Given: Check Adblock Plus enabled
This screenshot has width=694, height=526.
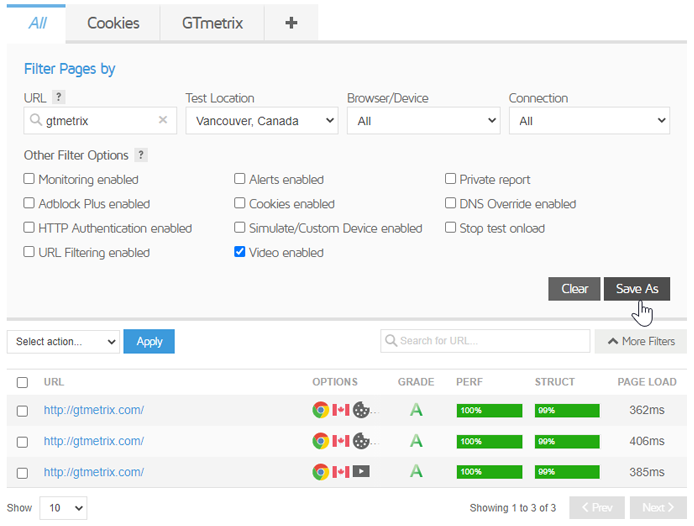Looking at the screenshot, I should [29, 203].
